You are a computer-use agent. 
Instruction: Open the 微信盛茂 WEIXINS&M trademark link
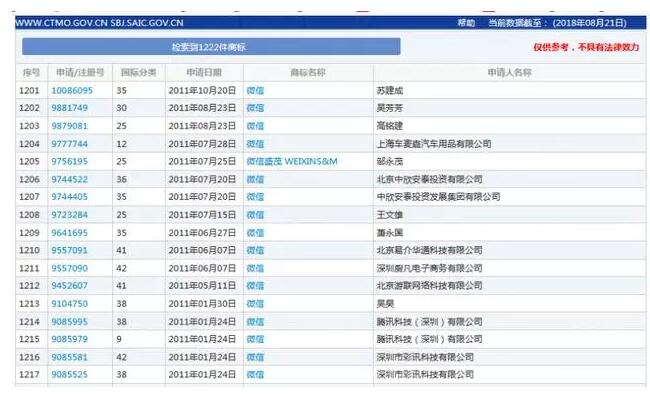[x=292, y=161]
